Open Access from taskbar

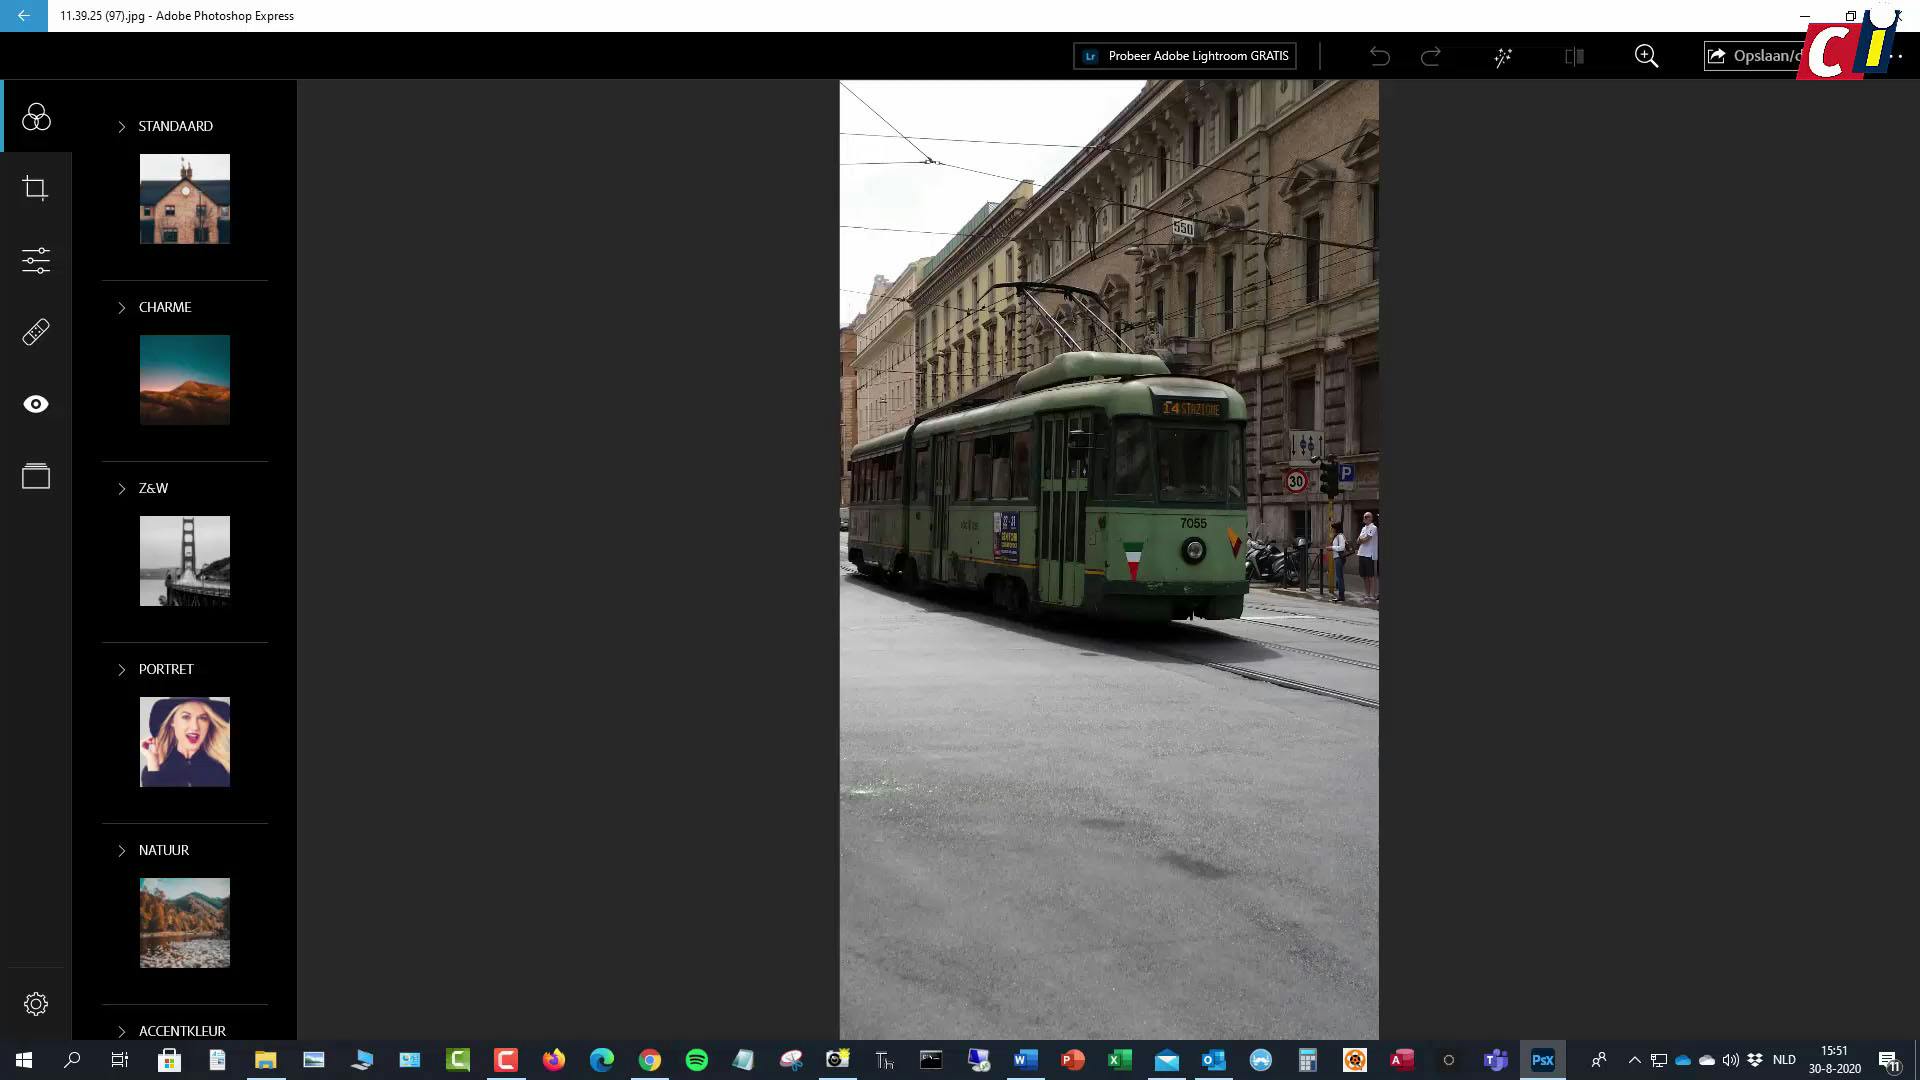click(x=1401, y=1060)
